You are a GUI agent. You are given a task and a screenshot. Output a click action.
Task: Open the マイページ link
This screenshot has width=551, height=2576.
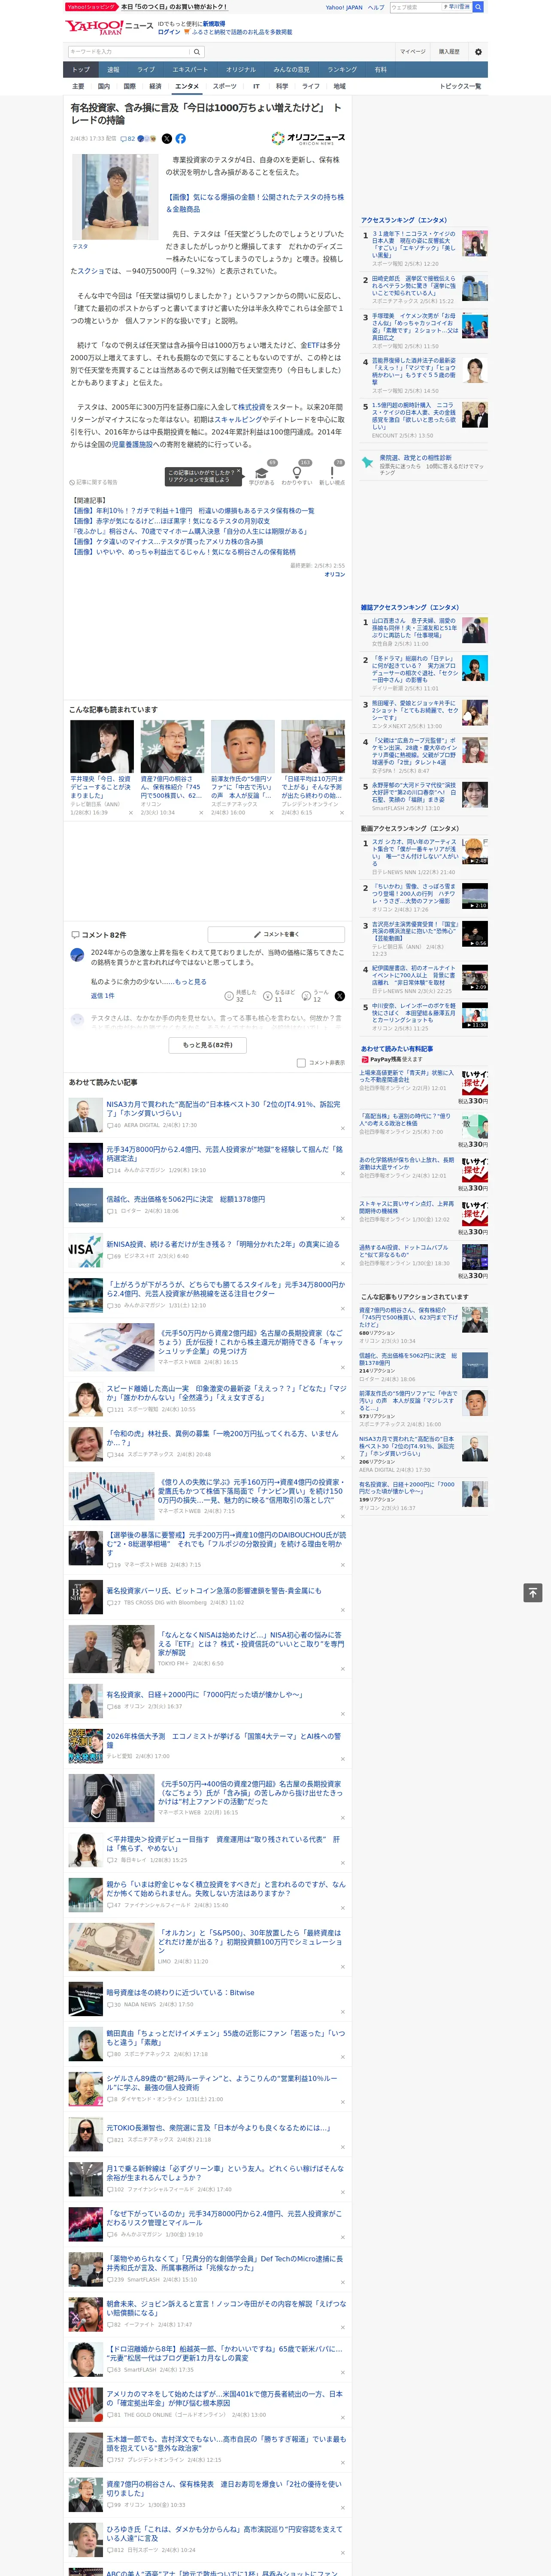coord(412,52)
